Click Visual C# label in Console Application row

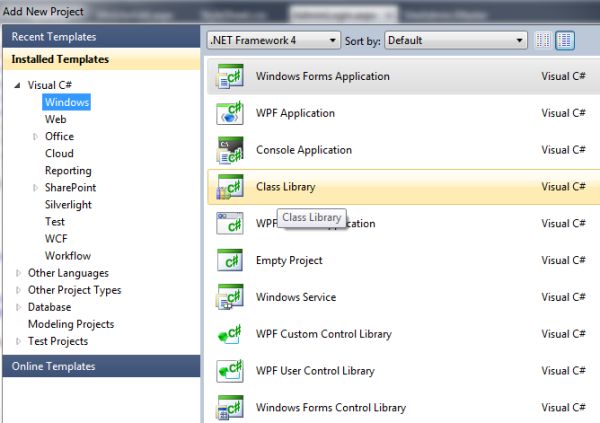tap(563, 150)
